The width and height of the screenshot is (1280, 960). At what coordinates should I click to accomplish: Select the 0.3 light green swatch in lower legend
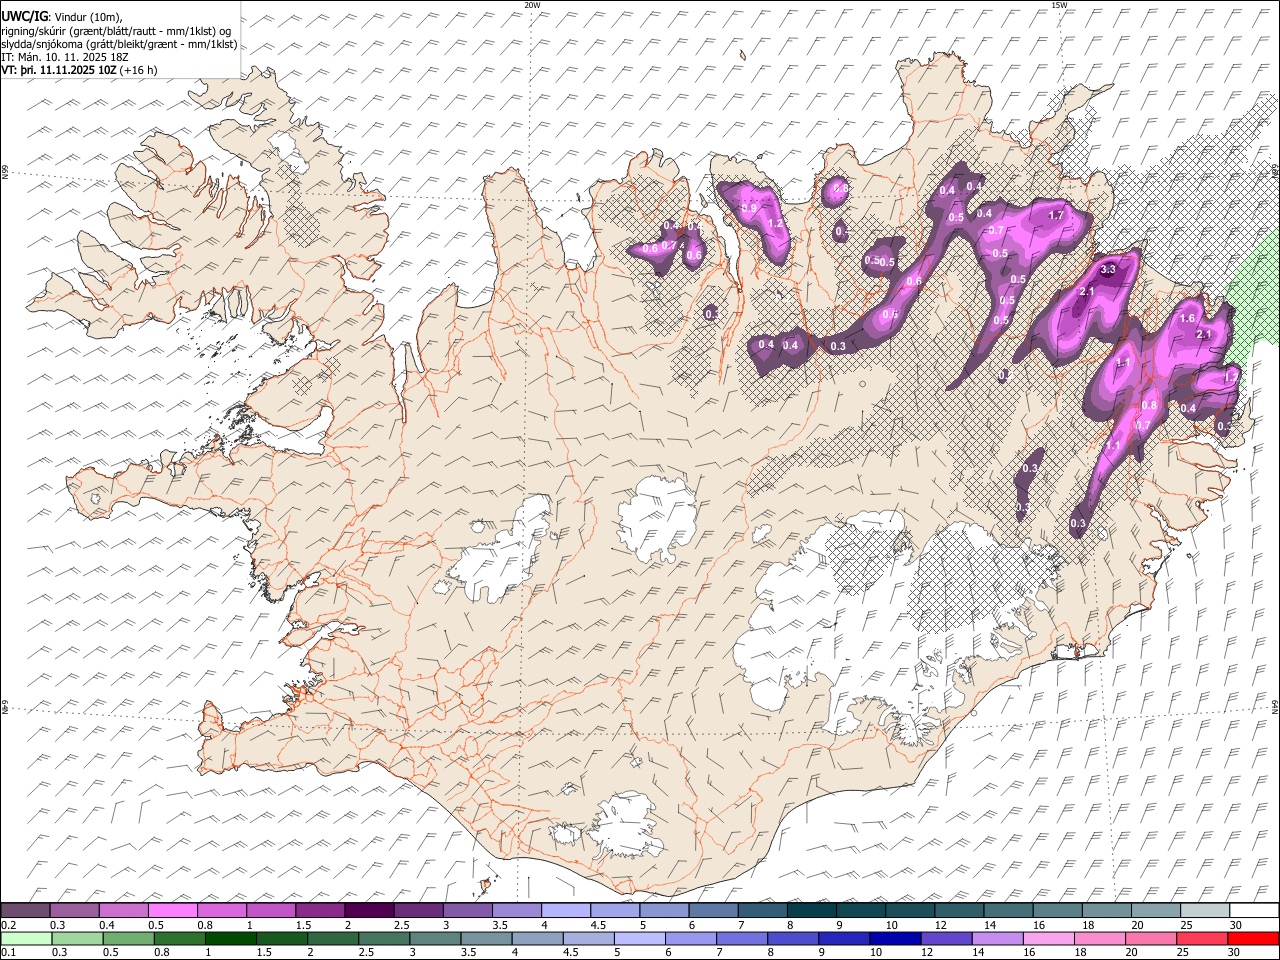[77, 938]
